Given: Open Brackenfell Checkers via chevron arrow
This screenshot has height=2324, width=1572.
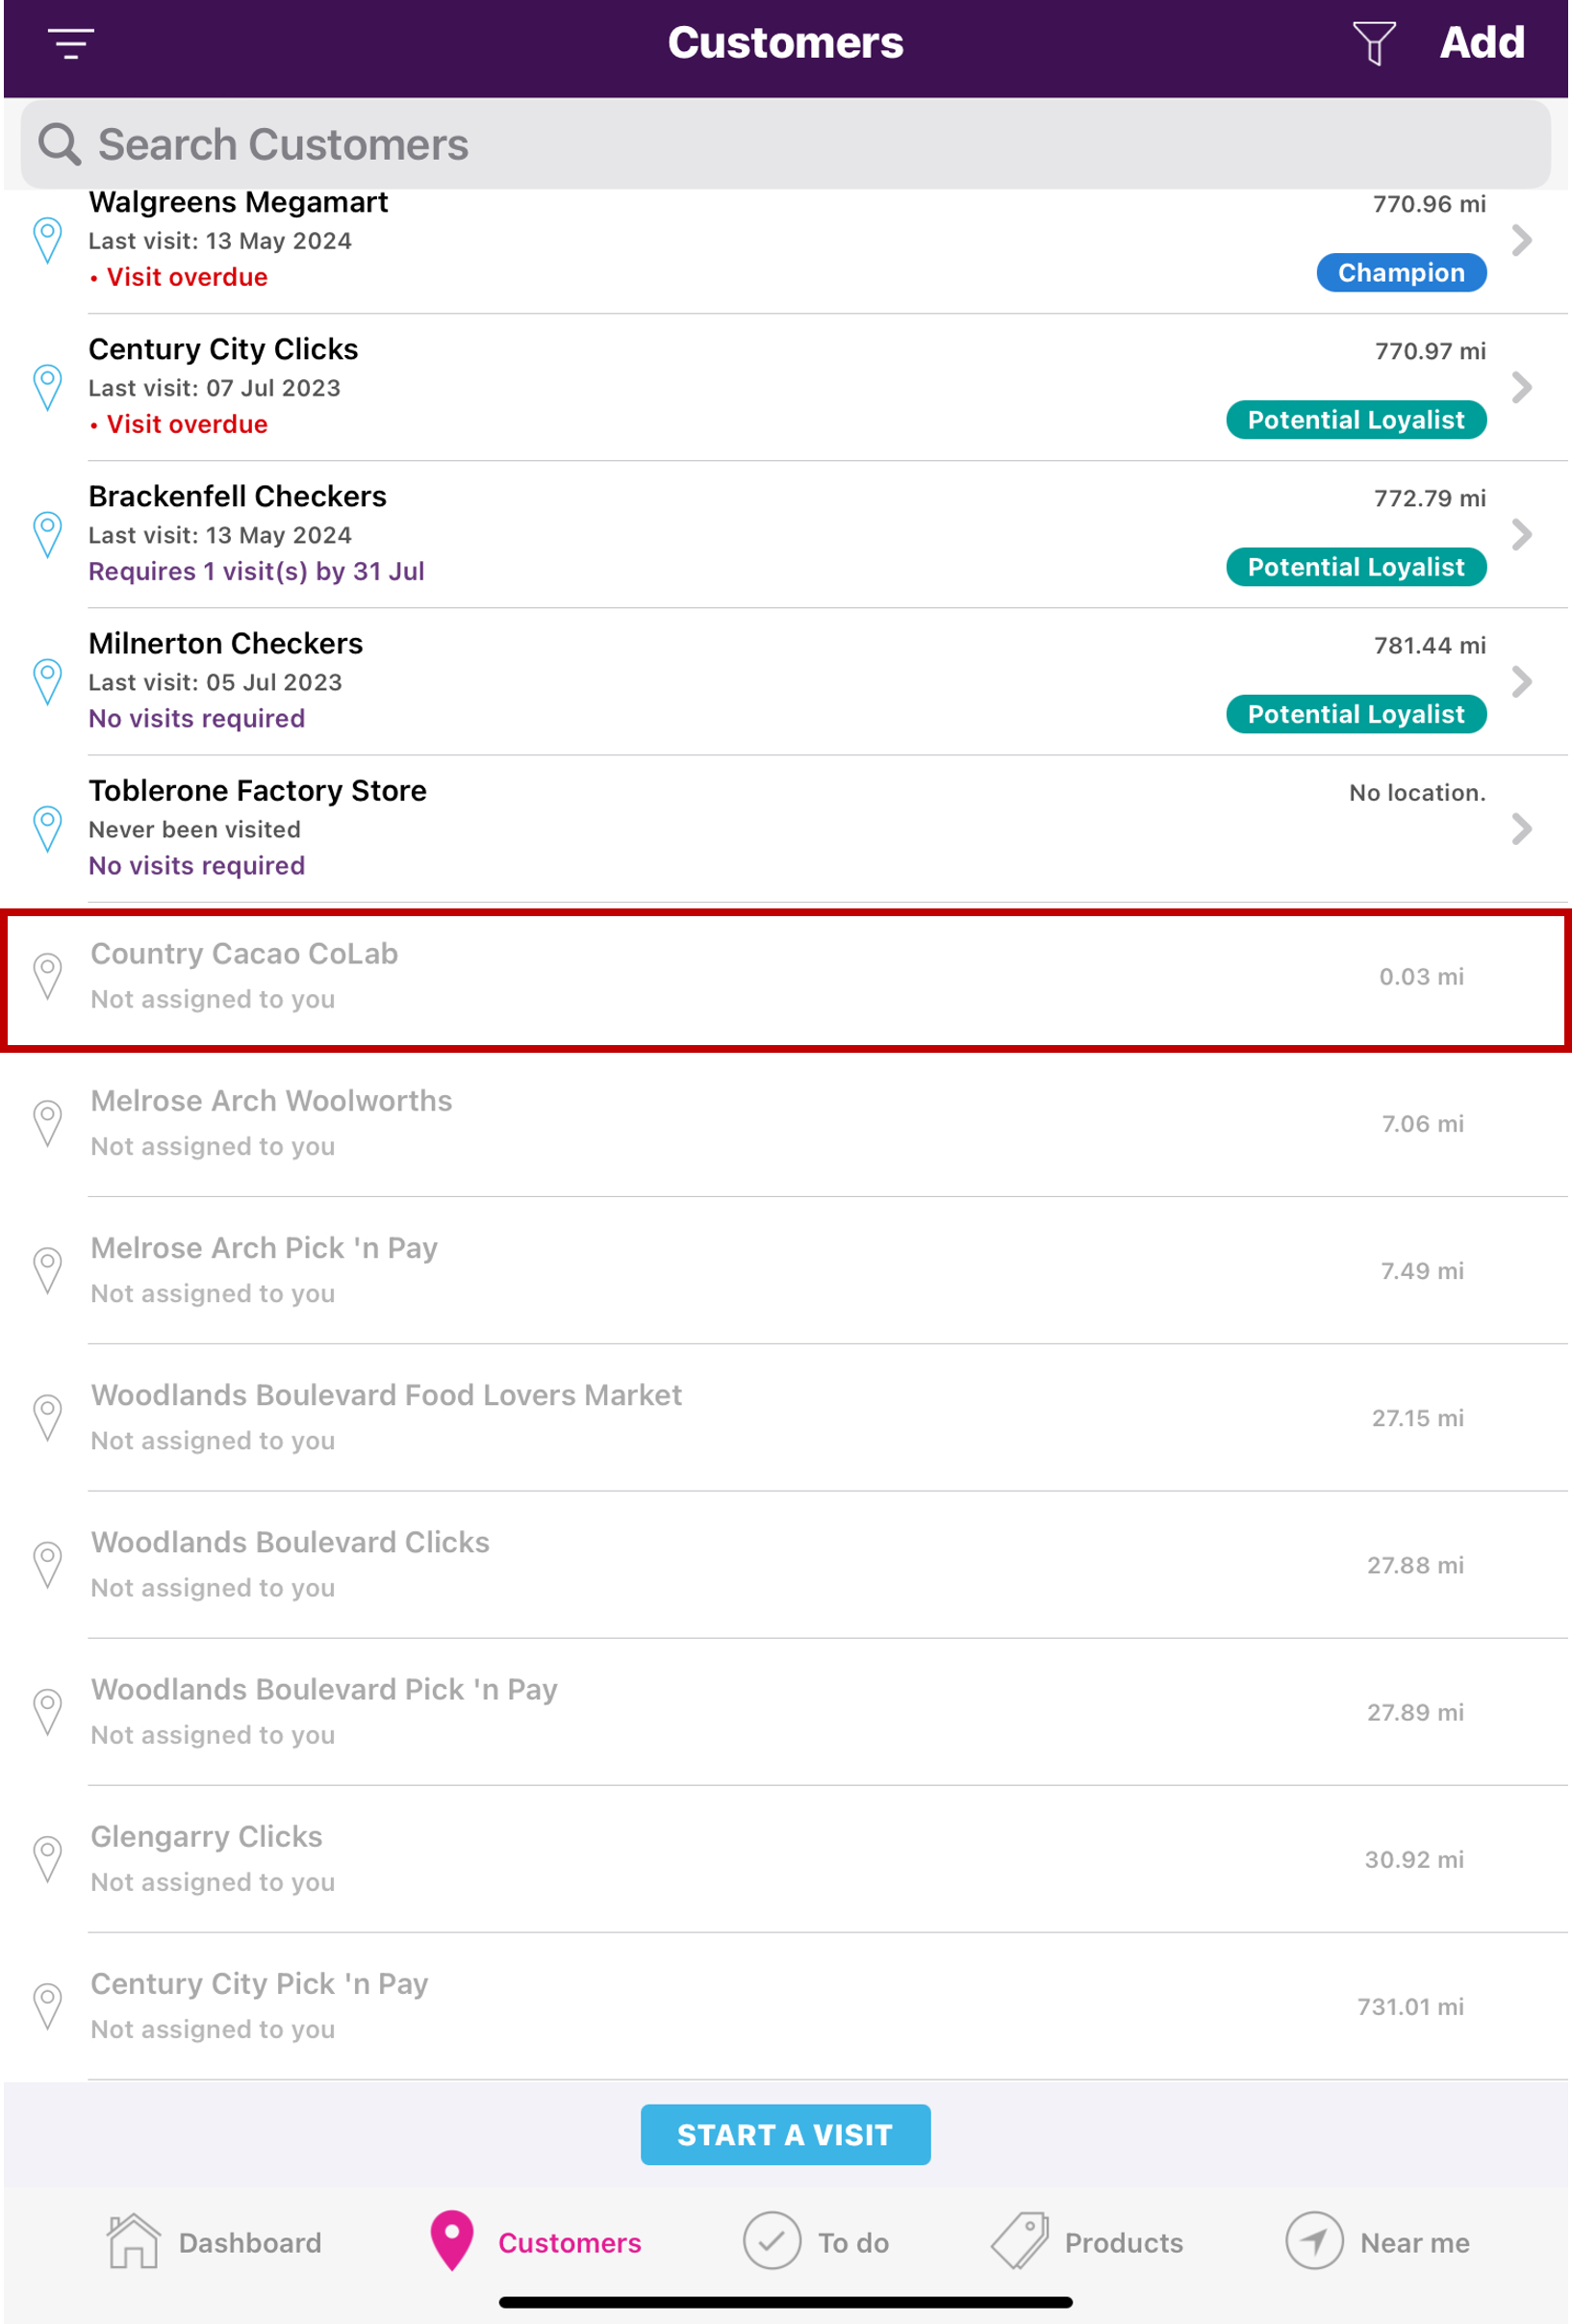Looking at the screenshot, I should pos(1521,535).
